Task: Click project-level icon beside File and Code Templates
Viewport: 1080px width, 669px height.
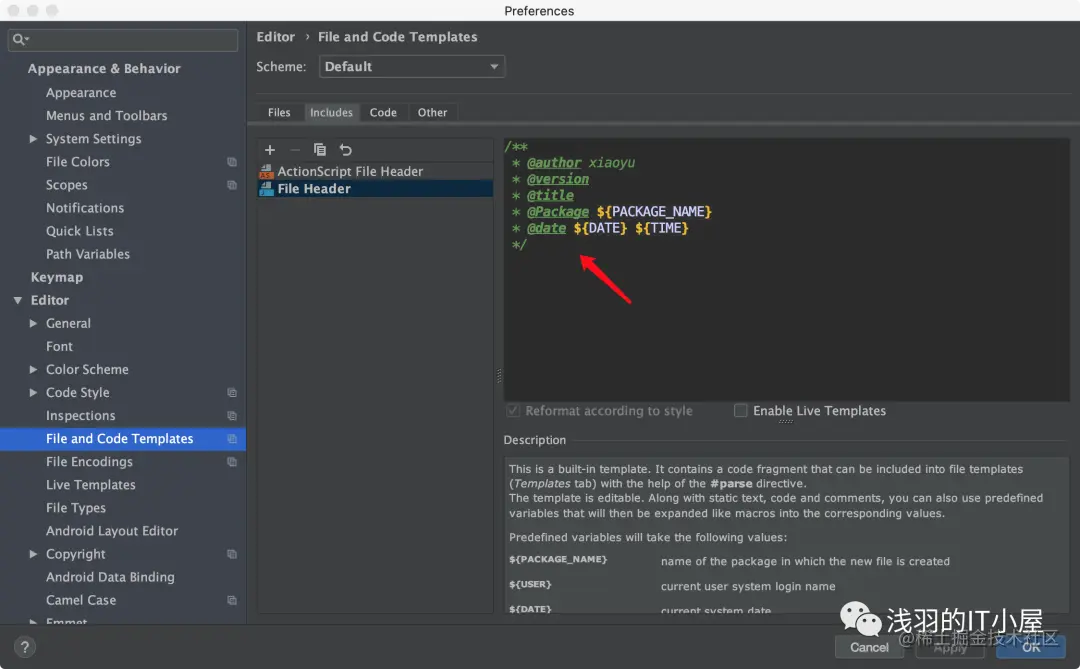Action: click(232, 439)
